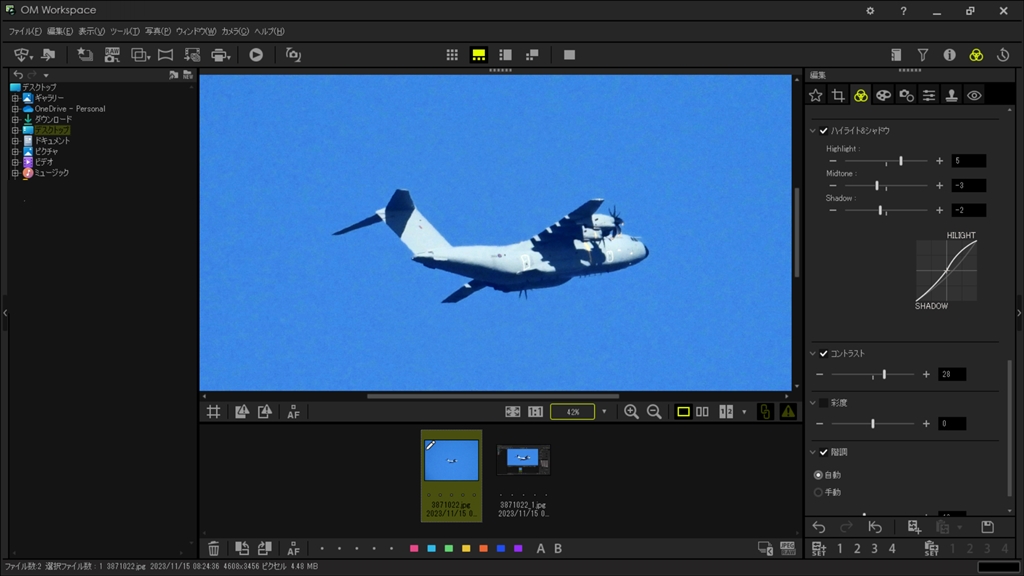Expand the ギャラリー tree node
The width and height of the screenshot is (1024, 576).
15,98
